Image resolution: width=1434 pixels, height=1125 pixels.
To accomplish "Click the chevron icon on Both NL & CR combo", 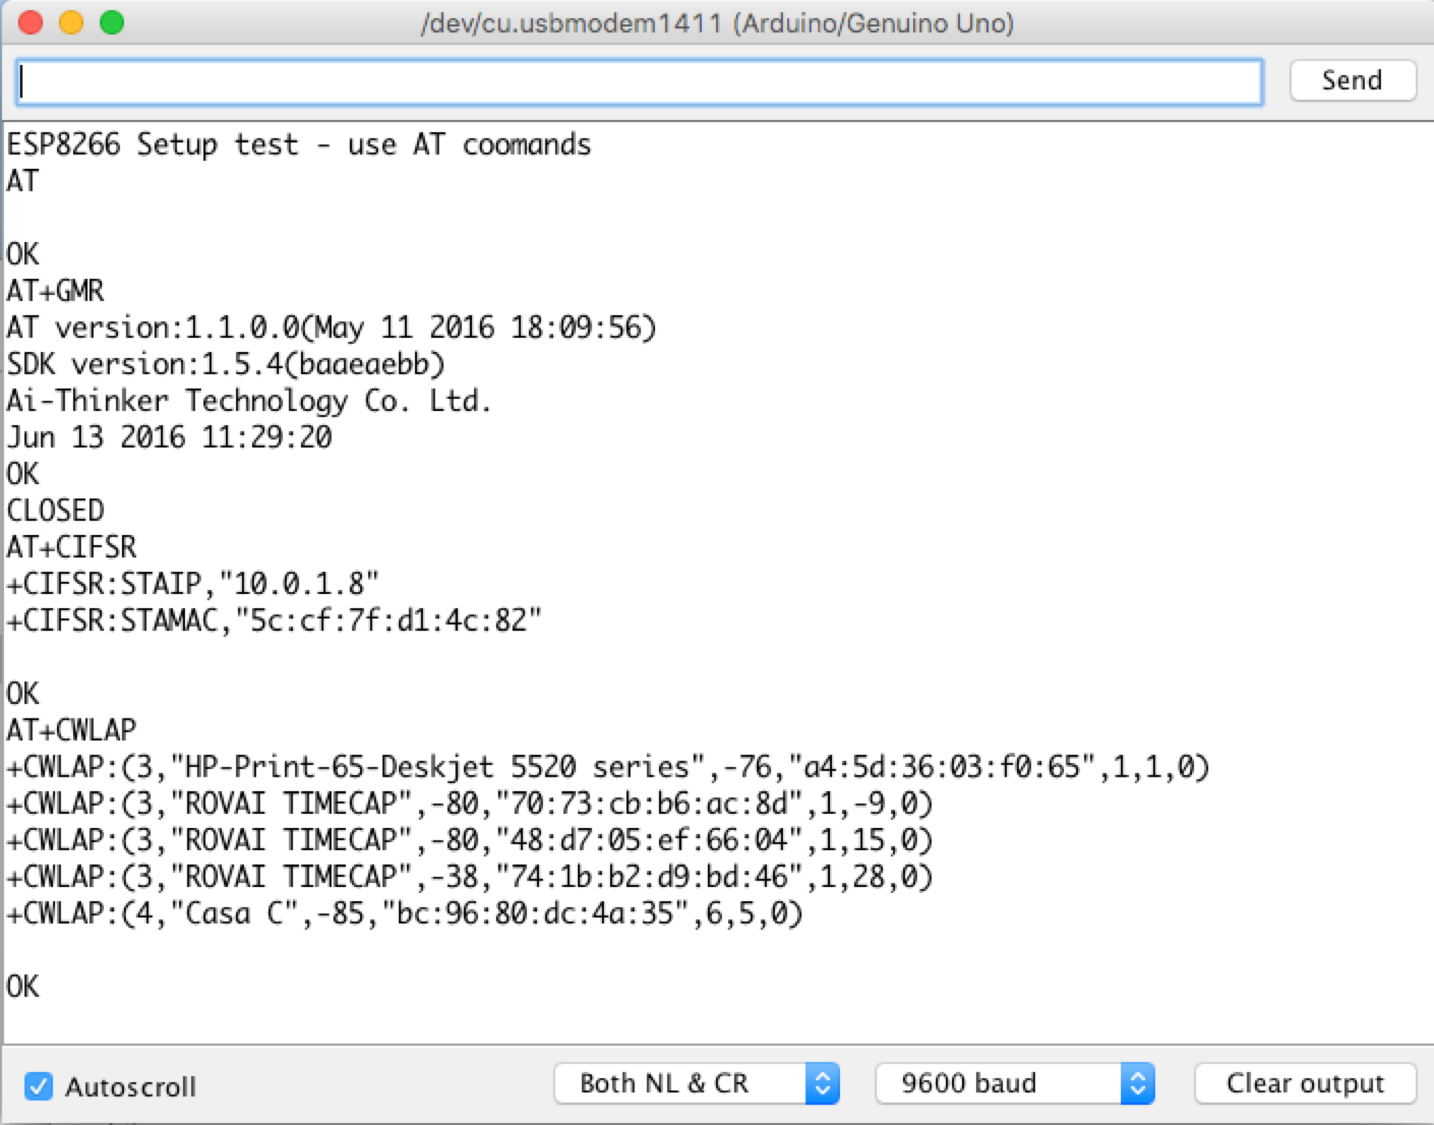I will 824,1083.
